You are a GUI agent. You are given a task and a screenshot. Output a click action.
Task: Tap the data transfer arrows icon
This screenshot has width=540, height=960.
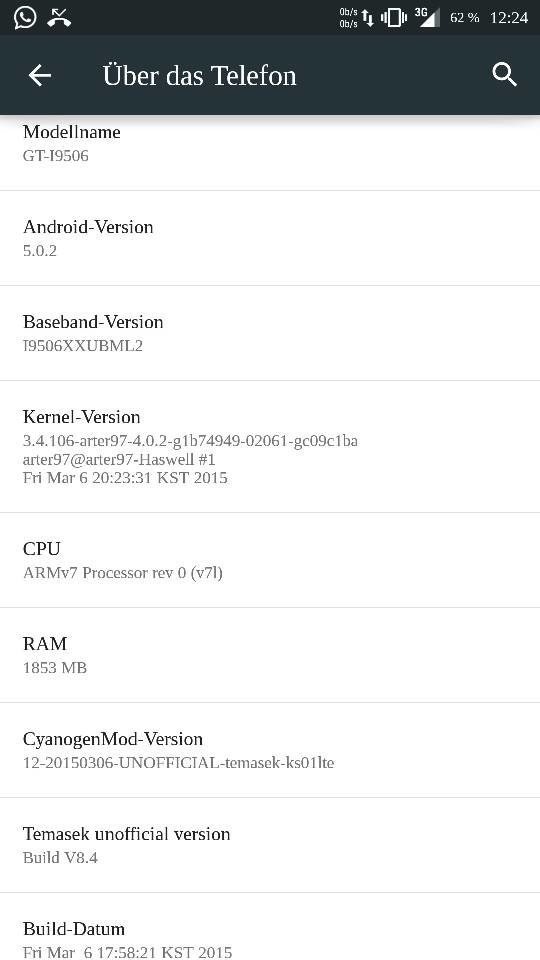(x=368, y=18)
